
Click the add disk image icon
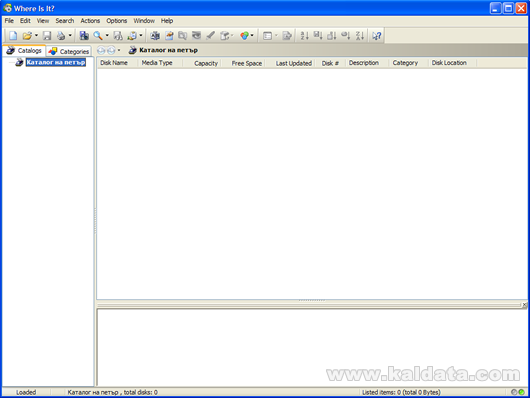[155, 36]
